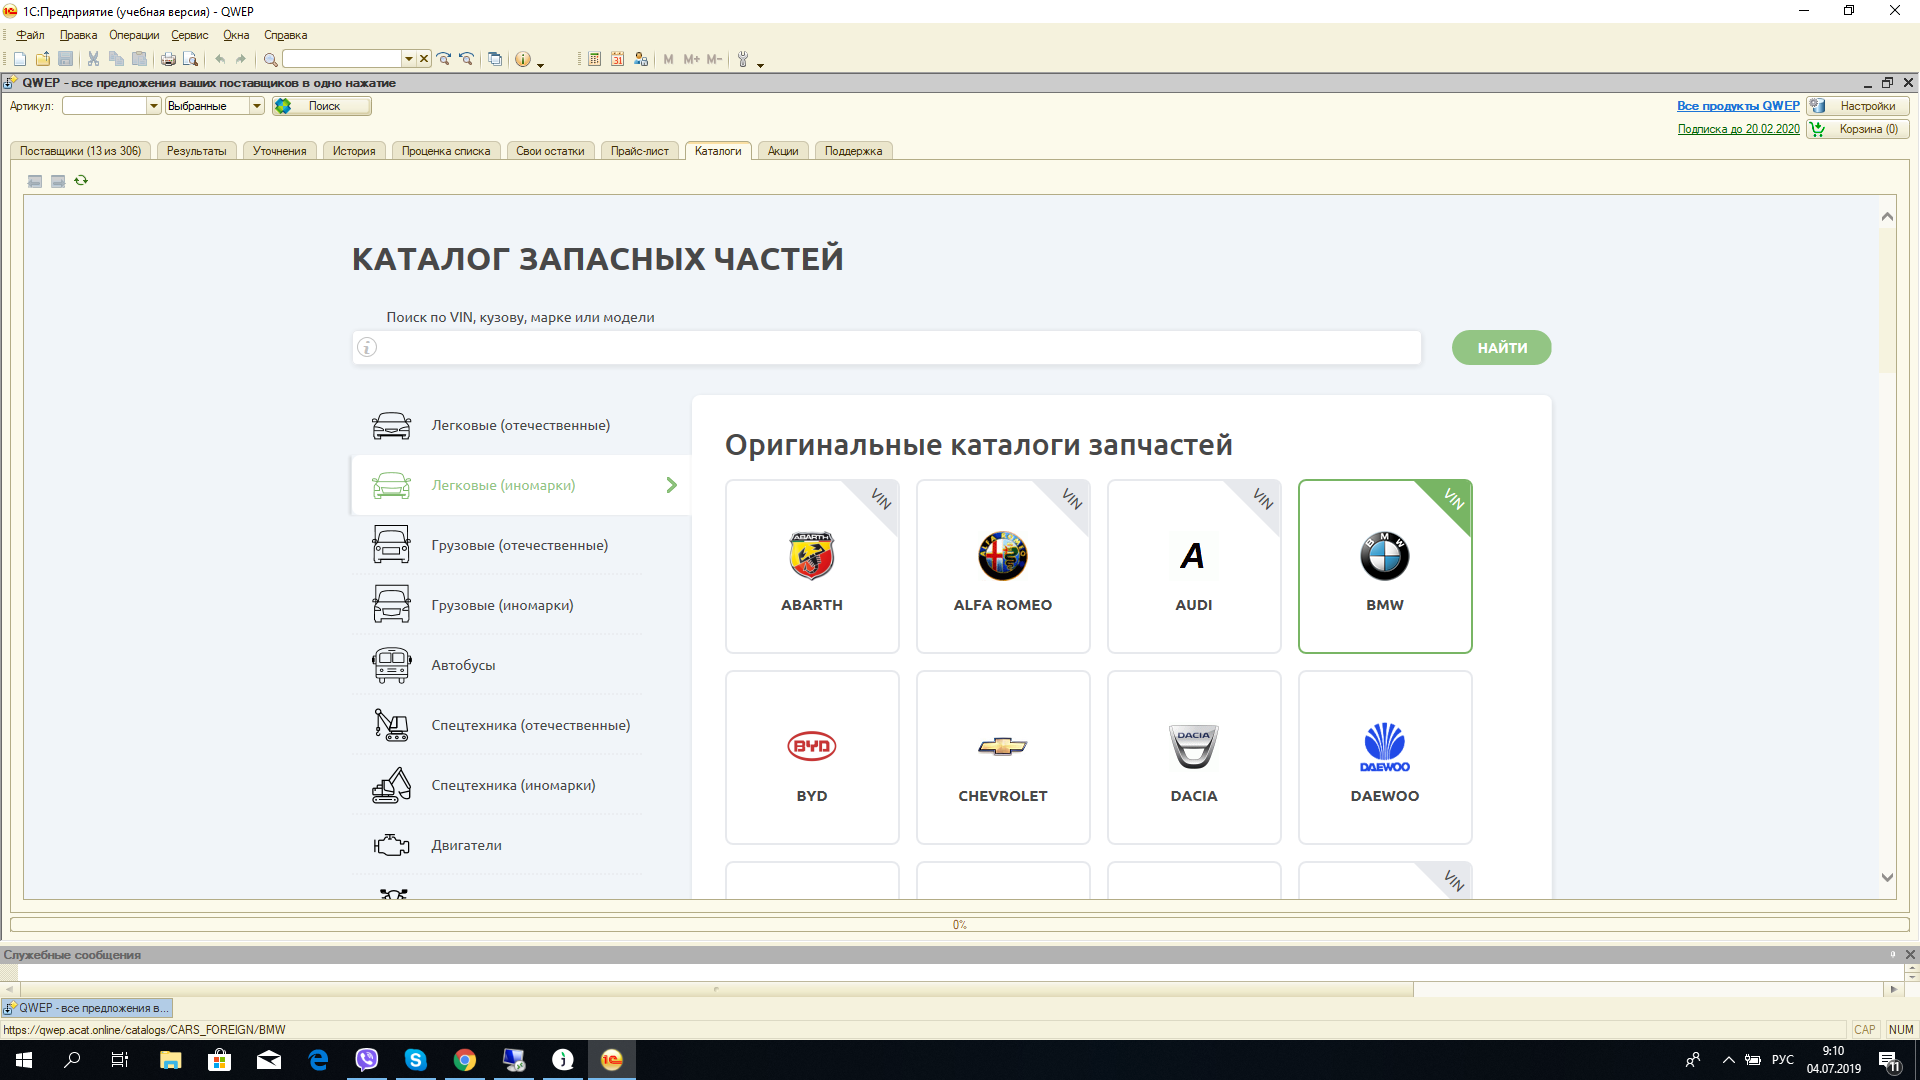
Task: Open the CHEVROLET catalog tile
Action: click(1003, 757)
